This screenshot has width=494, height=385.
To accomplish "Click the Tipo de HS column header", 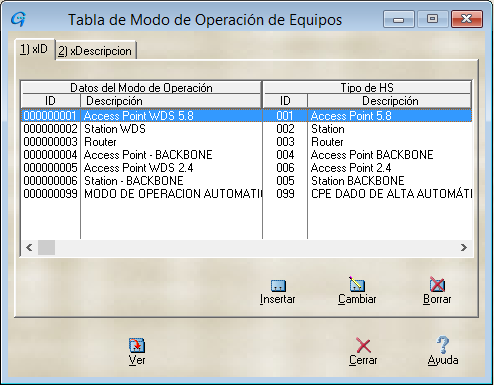I will tap(367, 88).
